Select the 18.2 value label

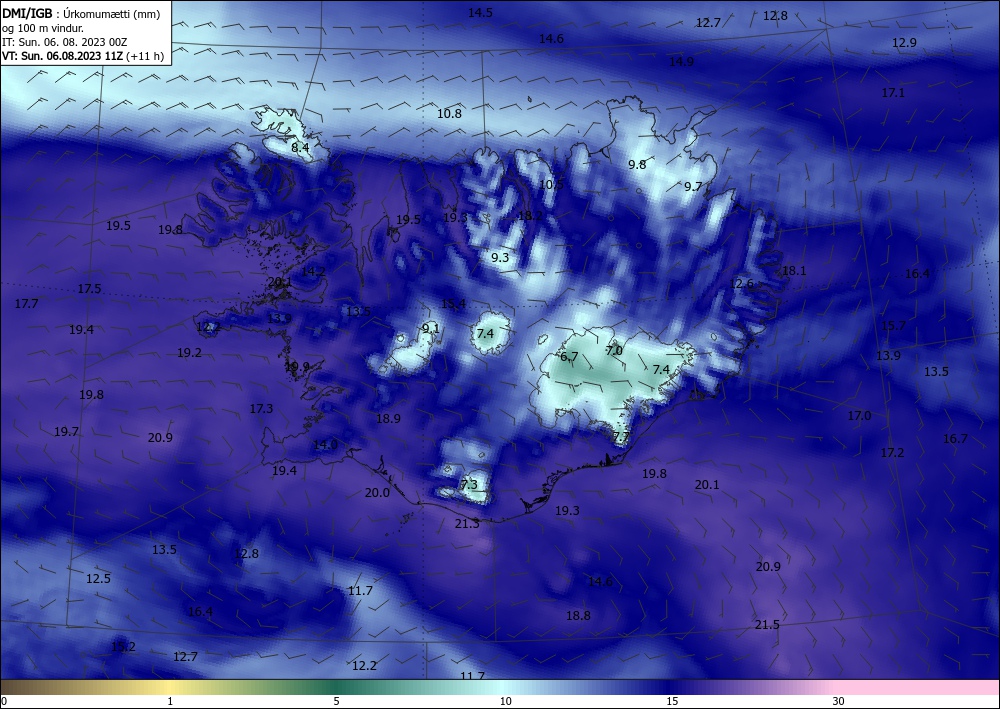[x=530, y=216]
